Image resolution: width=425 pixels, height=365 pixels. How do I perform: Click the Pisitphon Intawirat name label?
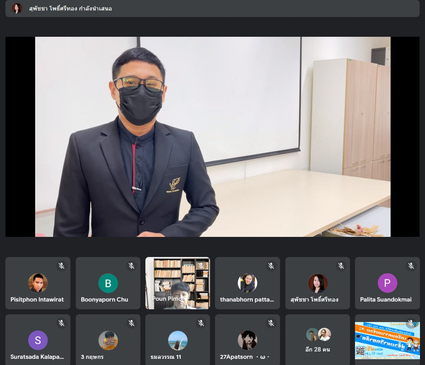coord(37,299)
